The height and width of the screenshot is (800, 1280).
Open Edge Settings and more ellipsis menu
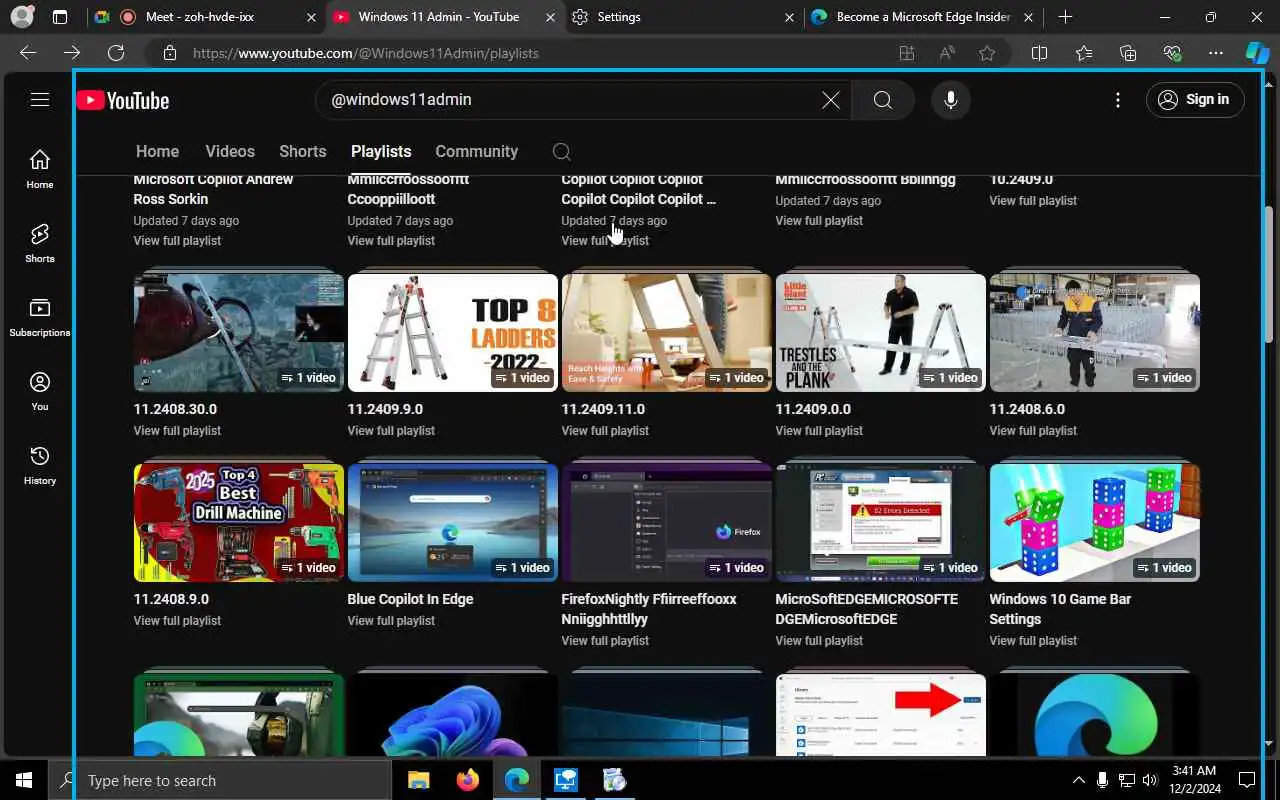1216,53
